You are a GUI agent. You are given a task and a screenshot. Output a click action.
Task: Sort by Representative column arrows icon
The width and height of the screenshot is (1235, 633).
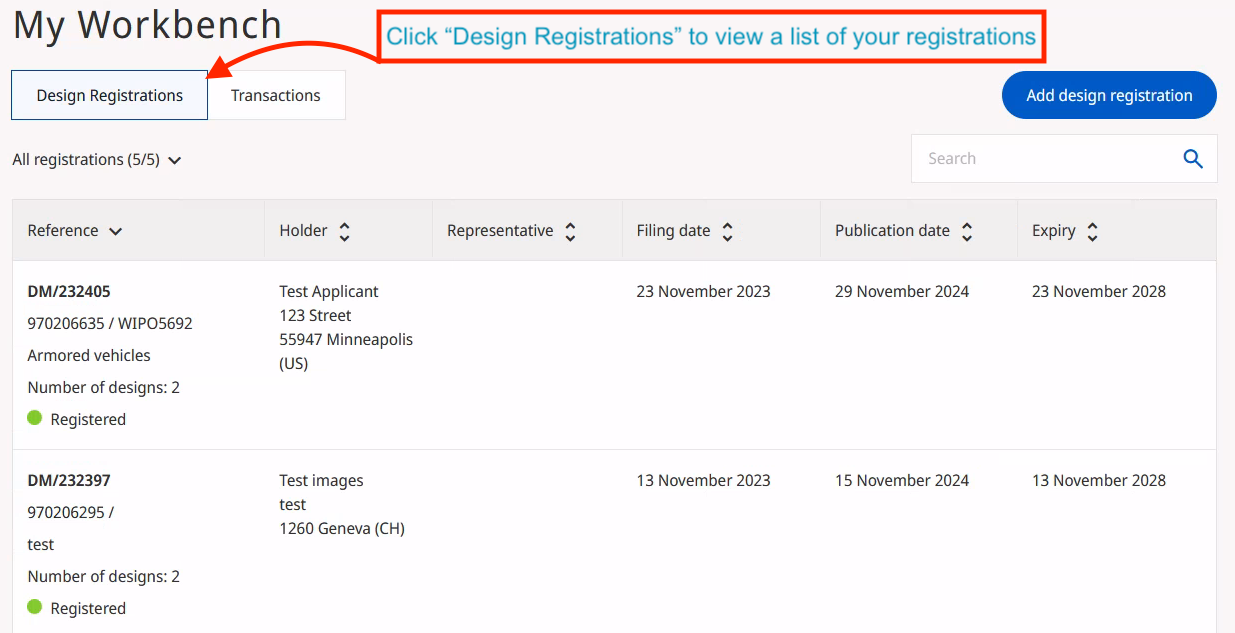point(570,232)
